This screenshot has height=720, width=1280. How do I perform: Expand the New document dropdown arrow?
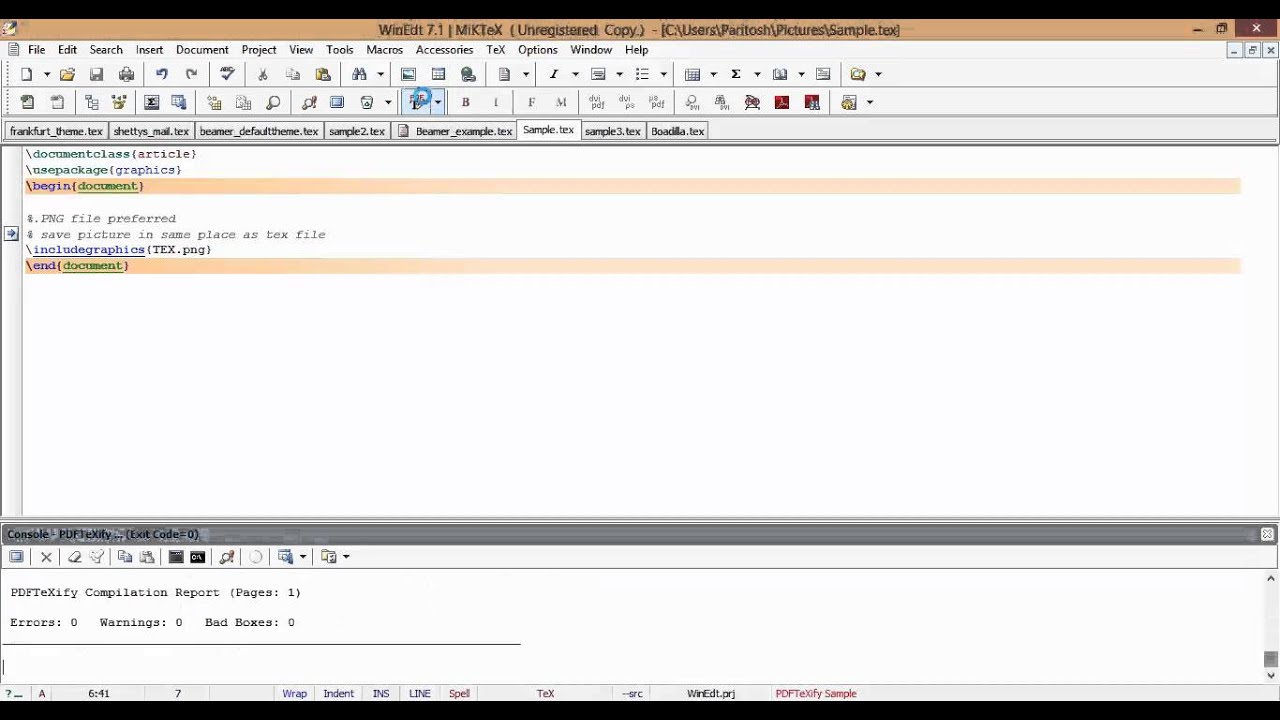tap(46, 74)
